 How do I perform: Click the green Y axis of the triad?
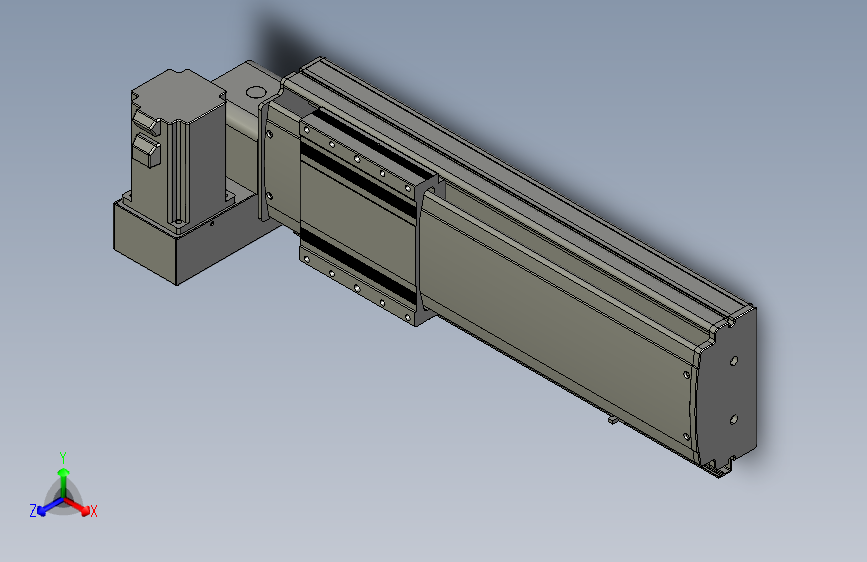(64, 482)
